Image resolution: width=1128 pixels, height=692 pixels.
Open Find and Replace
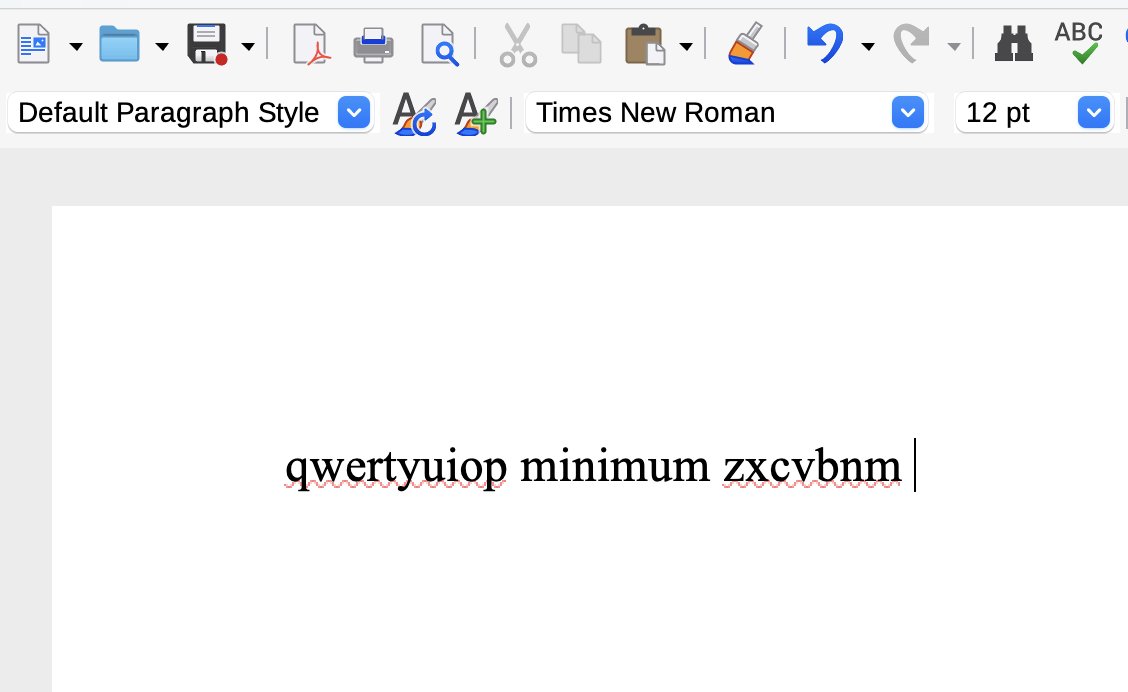click(1013, 43)
